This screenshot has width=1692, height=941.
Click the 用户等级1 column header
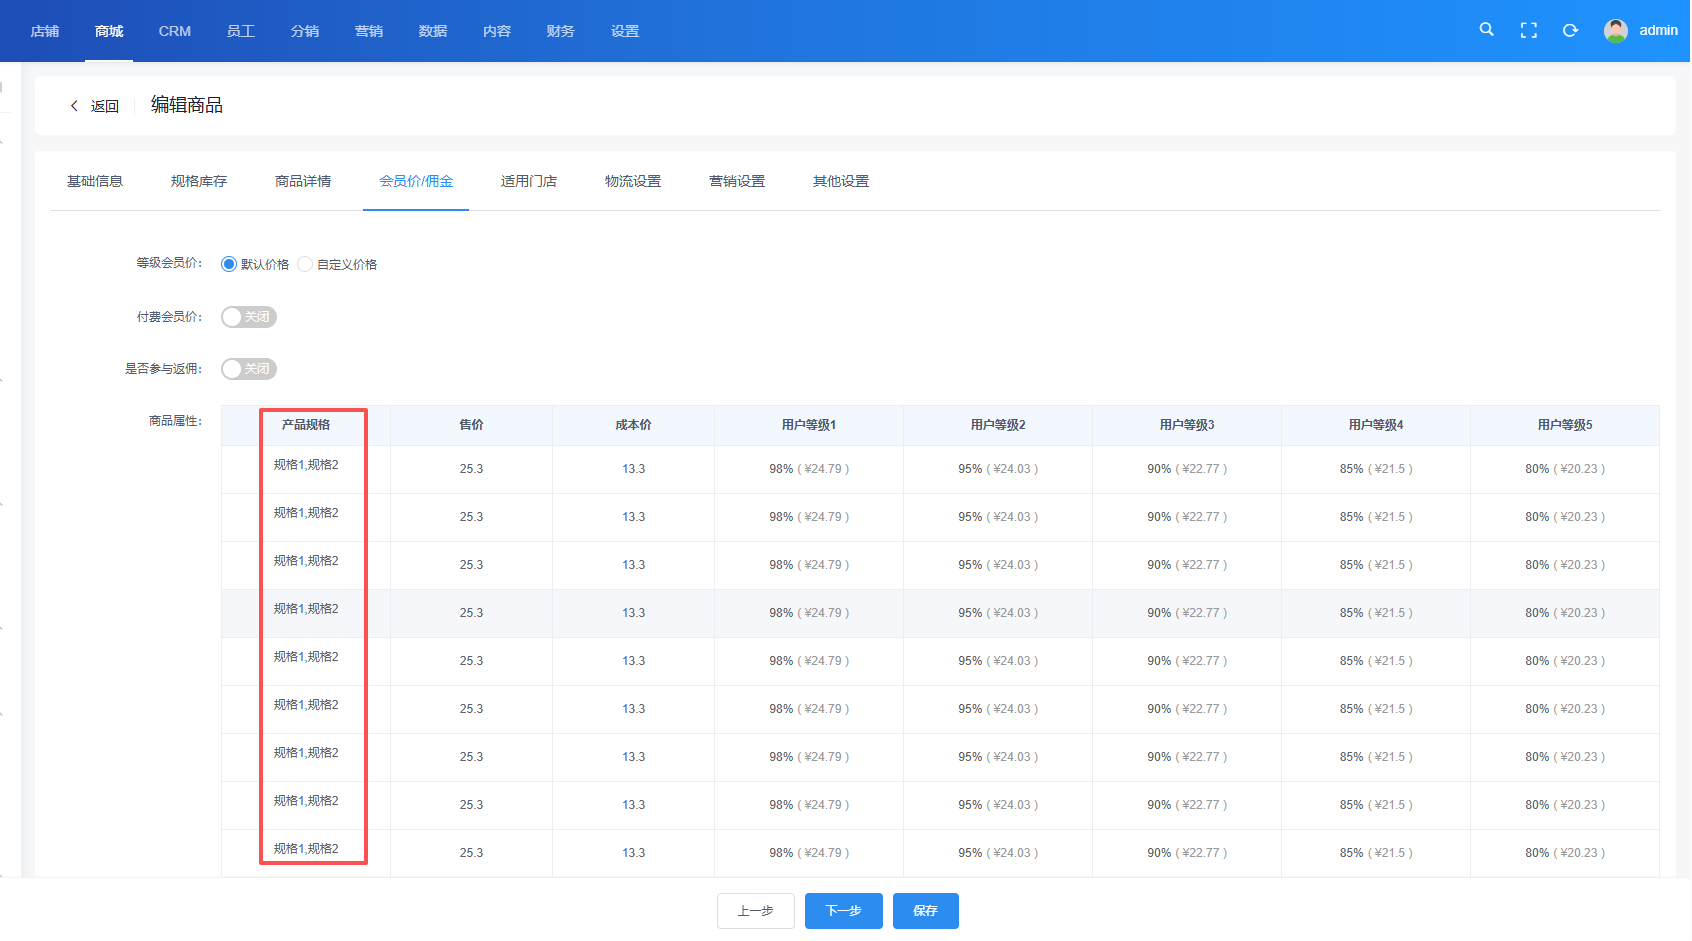point(808,425)
